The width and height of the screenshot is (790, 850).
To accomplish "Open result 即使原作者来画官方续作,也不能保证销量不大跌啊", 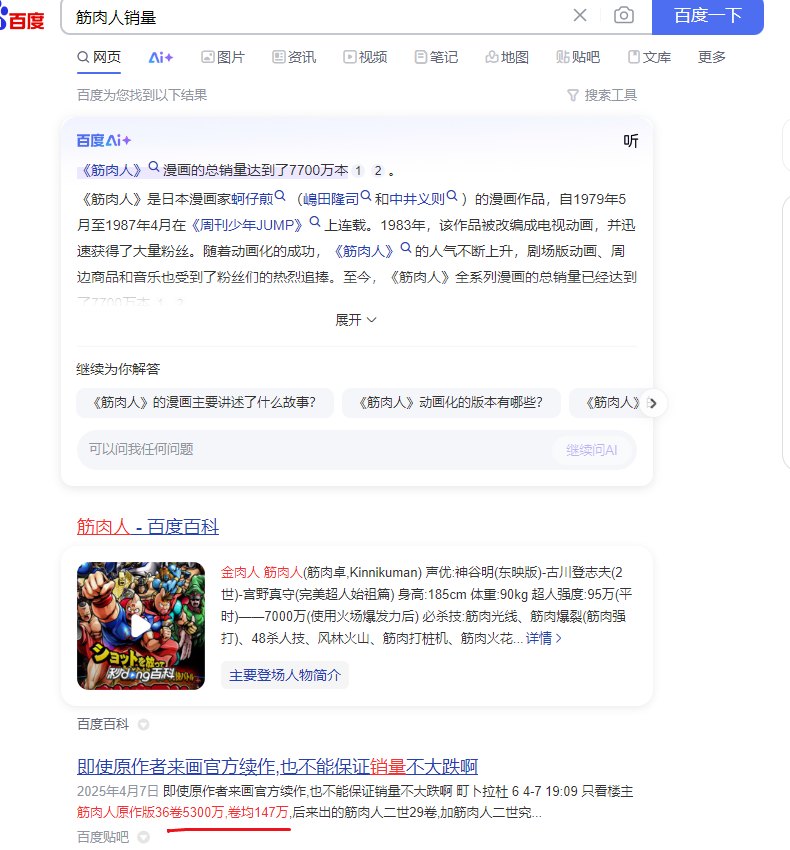I will 277,767.
